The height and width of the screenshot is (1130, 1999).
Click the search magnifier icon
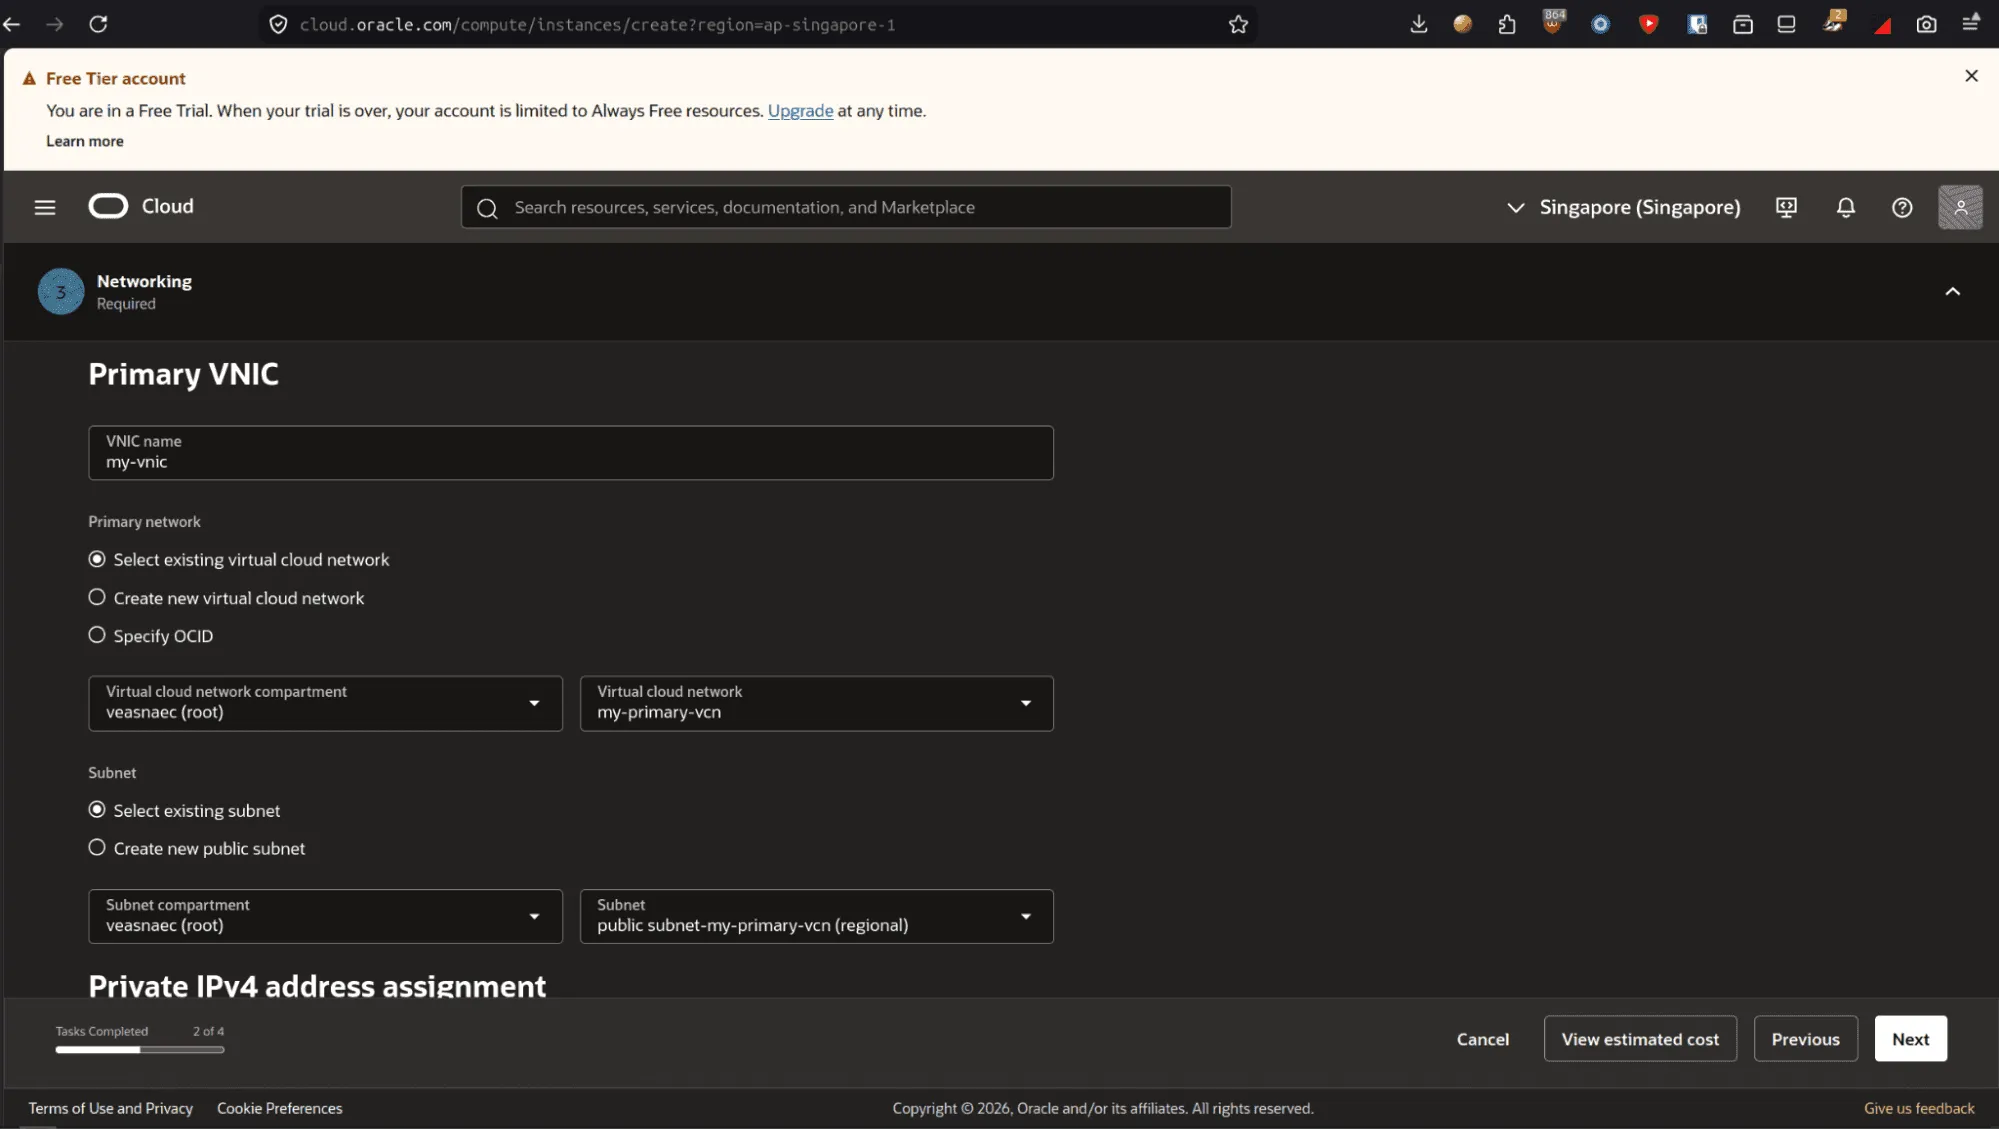click(x=487, y=208)
